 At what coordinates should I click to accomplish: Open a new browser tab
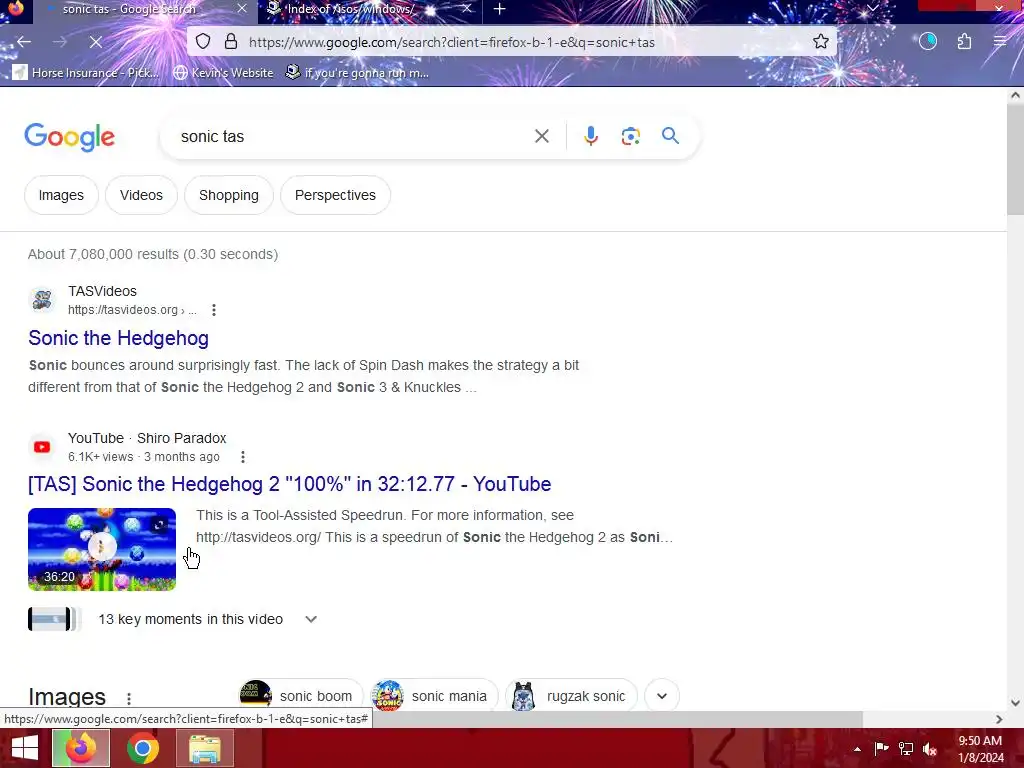(500, 9)
